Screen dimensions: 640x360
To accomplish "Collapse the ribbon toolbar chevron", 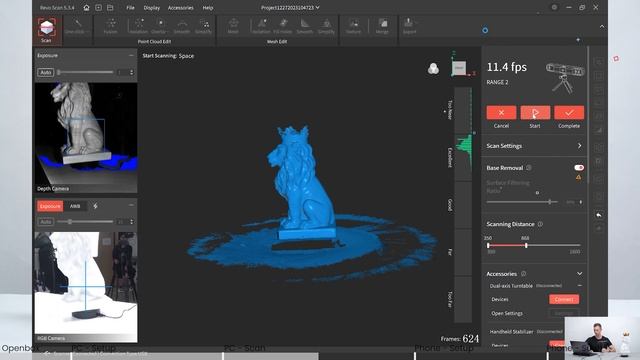I will click(x=602, y=27).
